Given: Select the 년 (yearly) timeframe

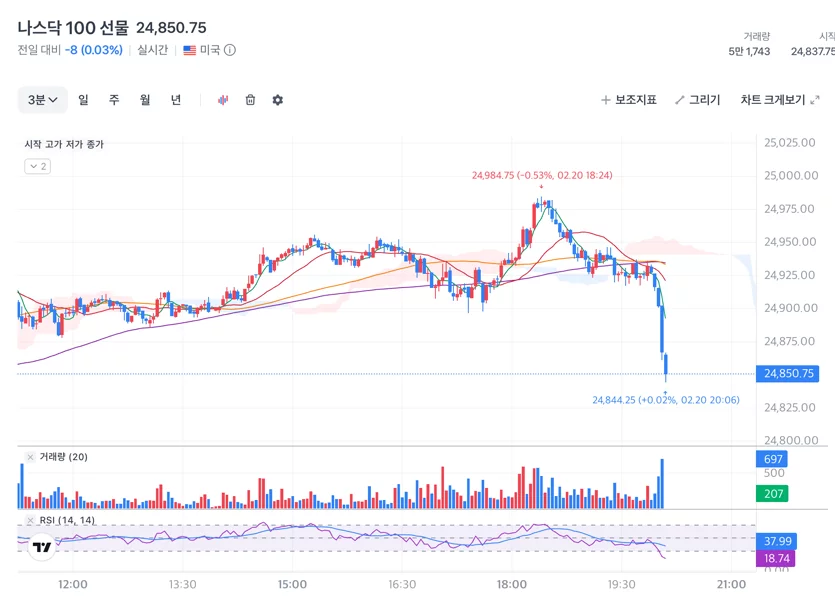Looking at the screenshot, I should click(x=176, y=100).
